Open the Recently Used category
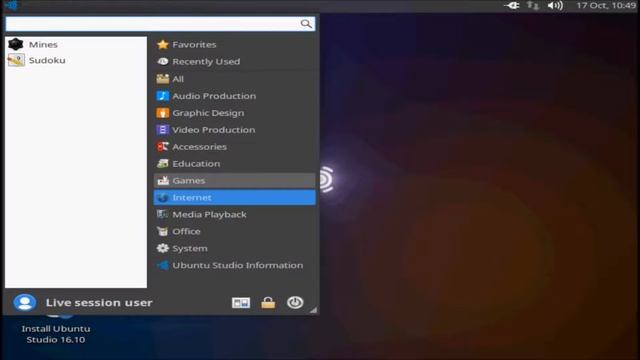 coord(234,62)
